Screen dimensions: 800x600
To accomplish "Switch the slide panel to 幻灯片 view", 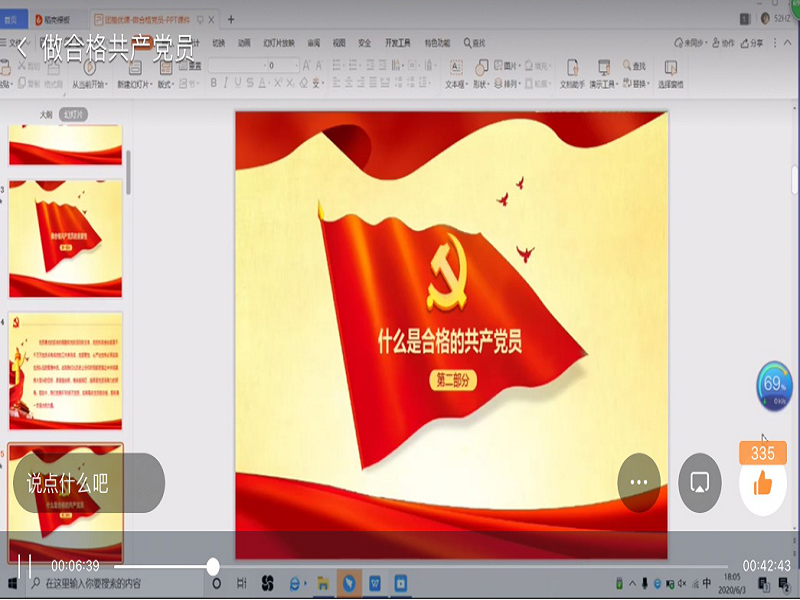I will click(x=73, y=115).
